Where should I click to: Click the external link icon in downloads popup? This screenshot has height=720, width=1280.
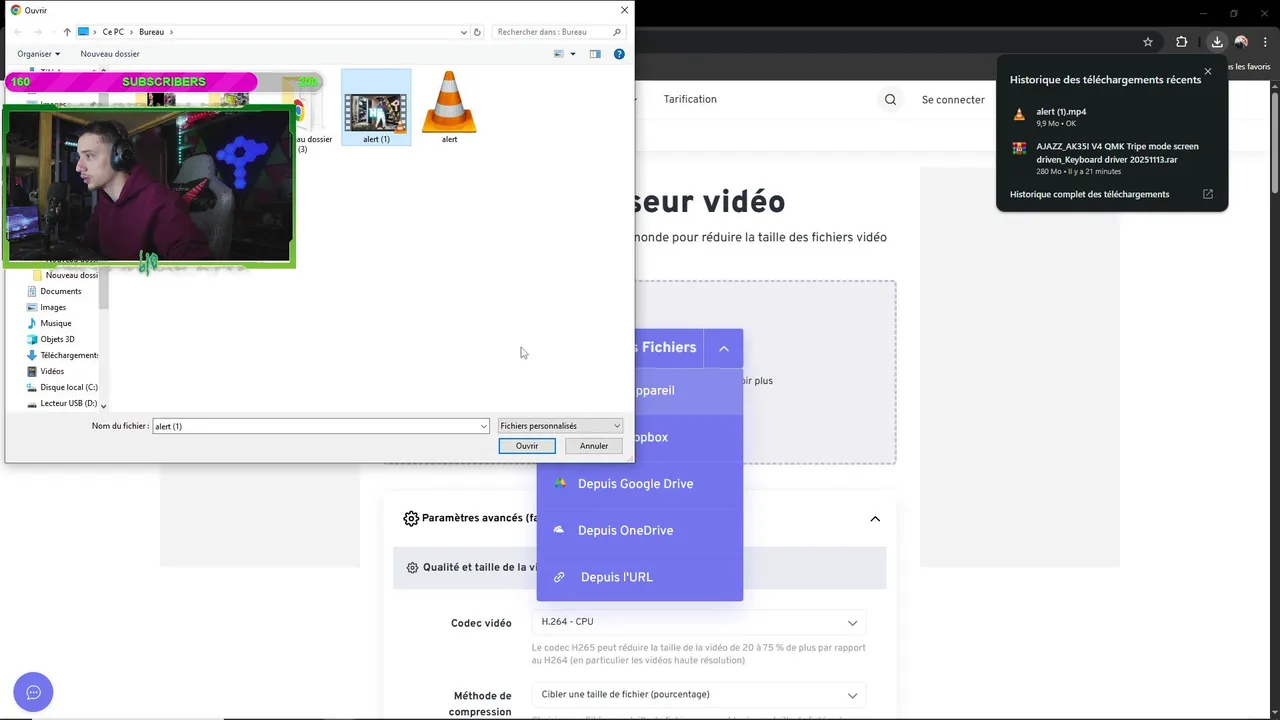(1208, 194)
